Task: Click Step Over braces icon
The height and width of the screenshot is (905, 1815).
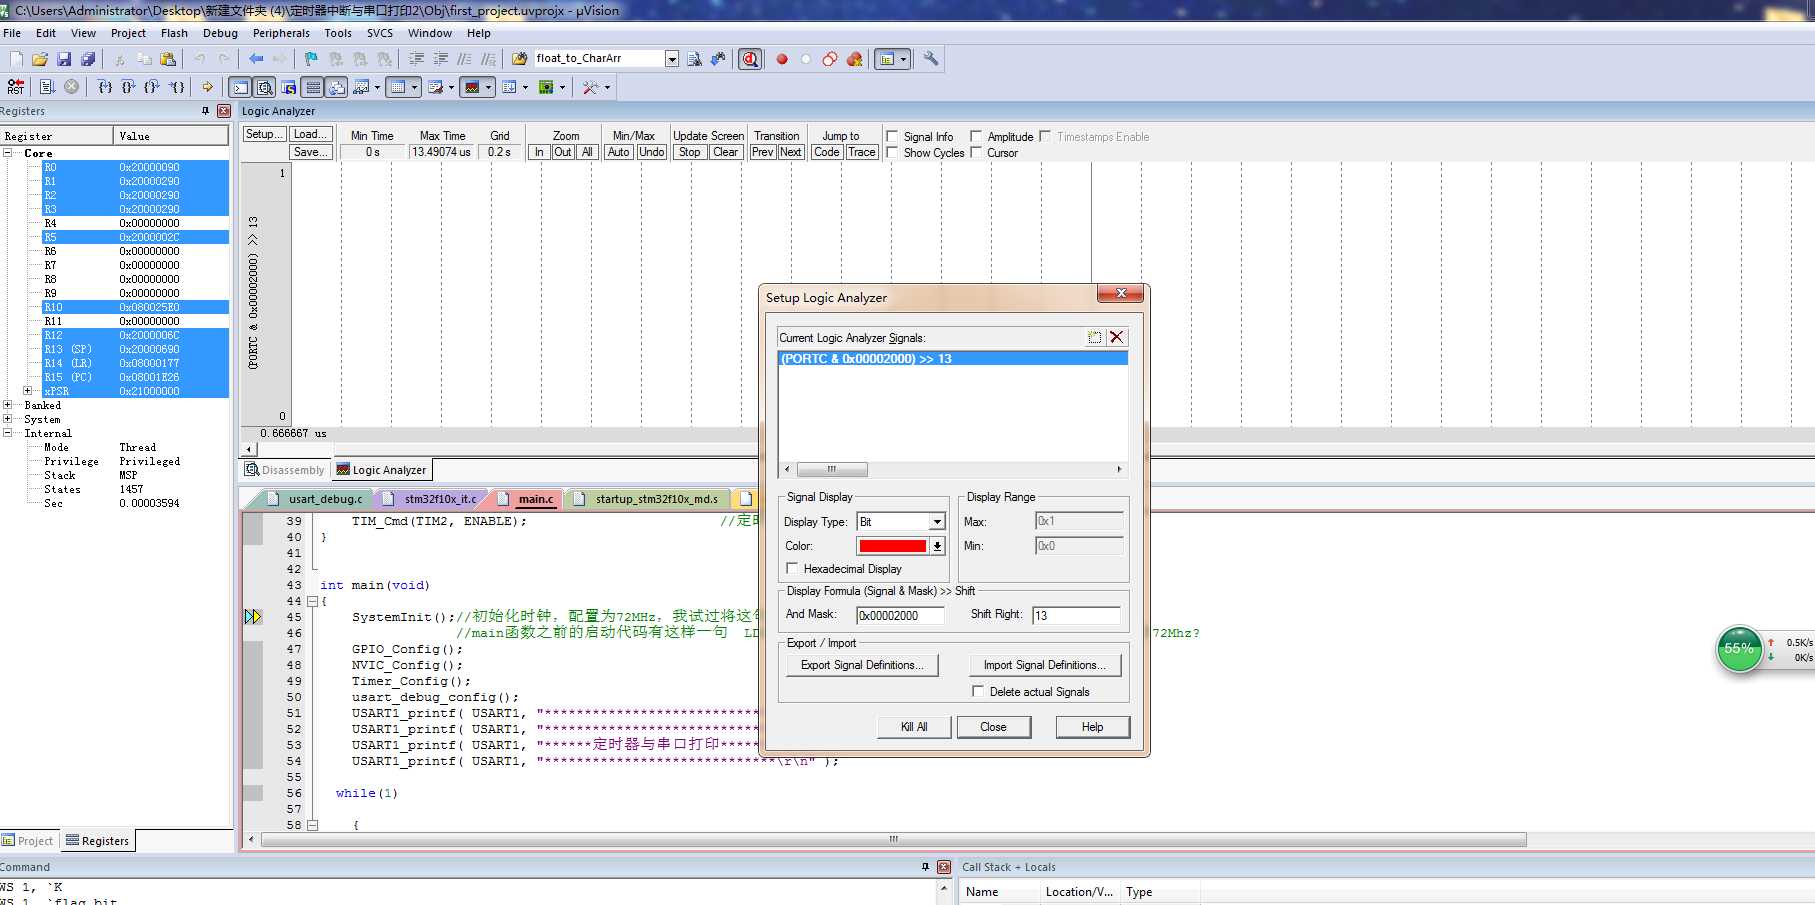Action: (128, 87)
